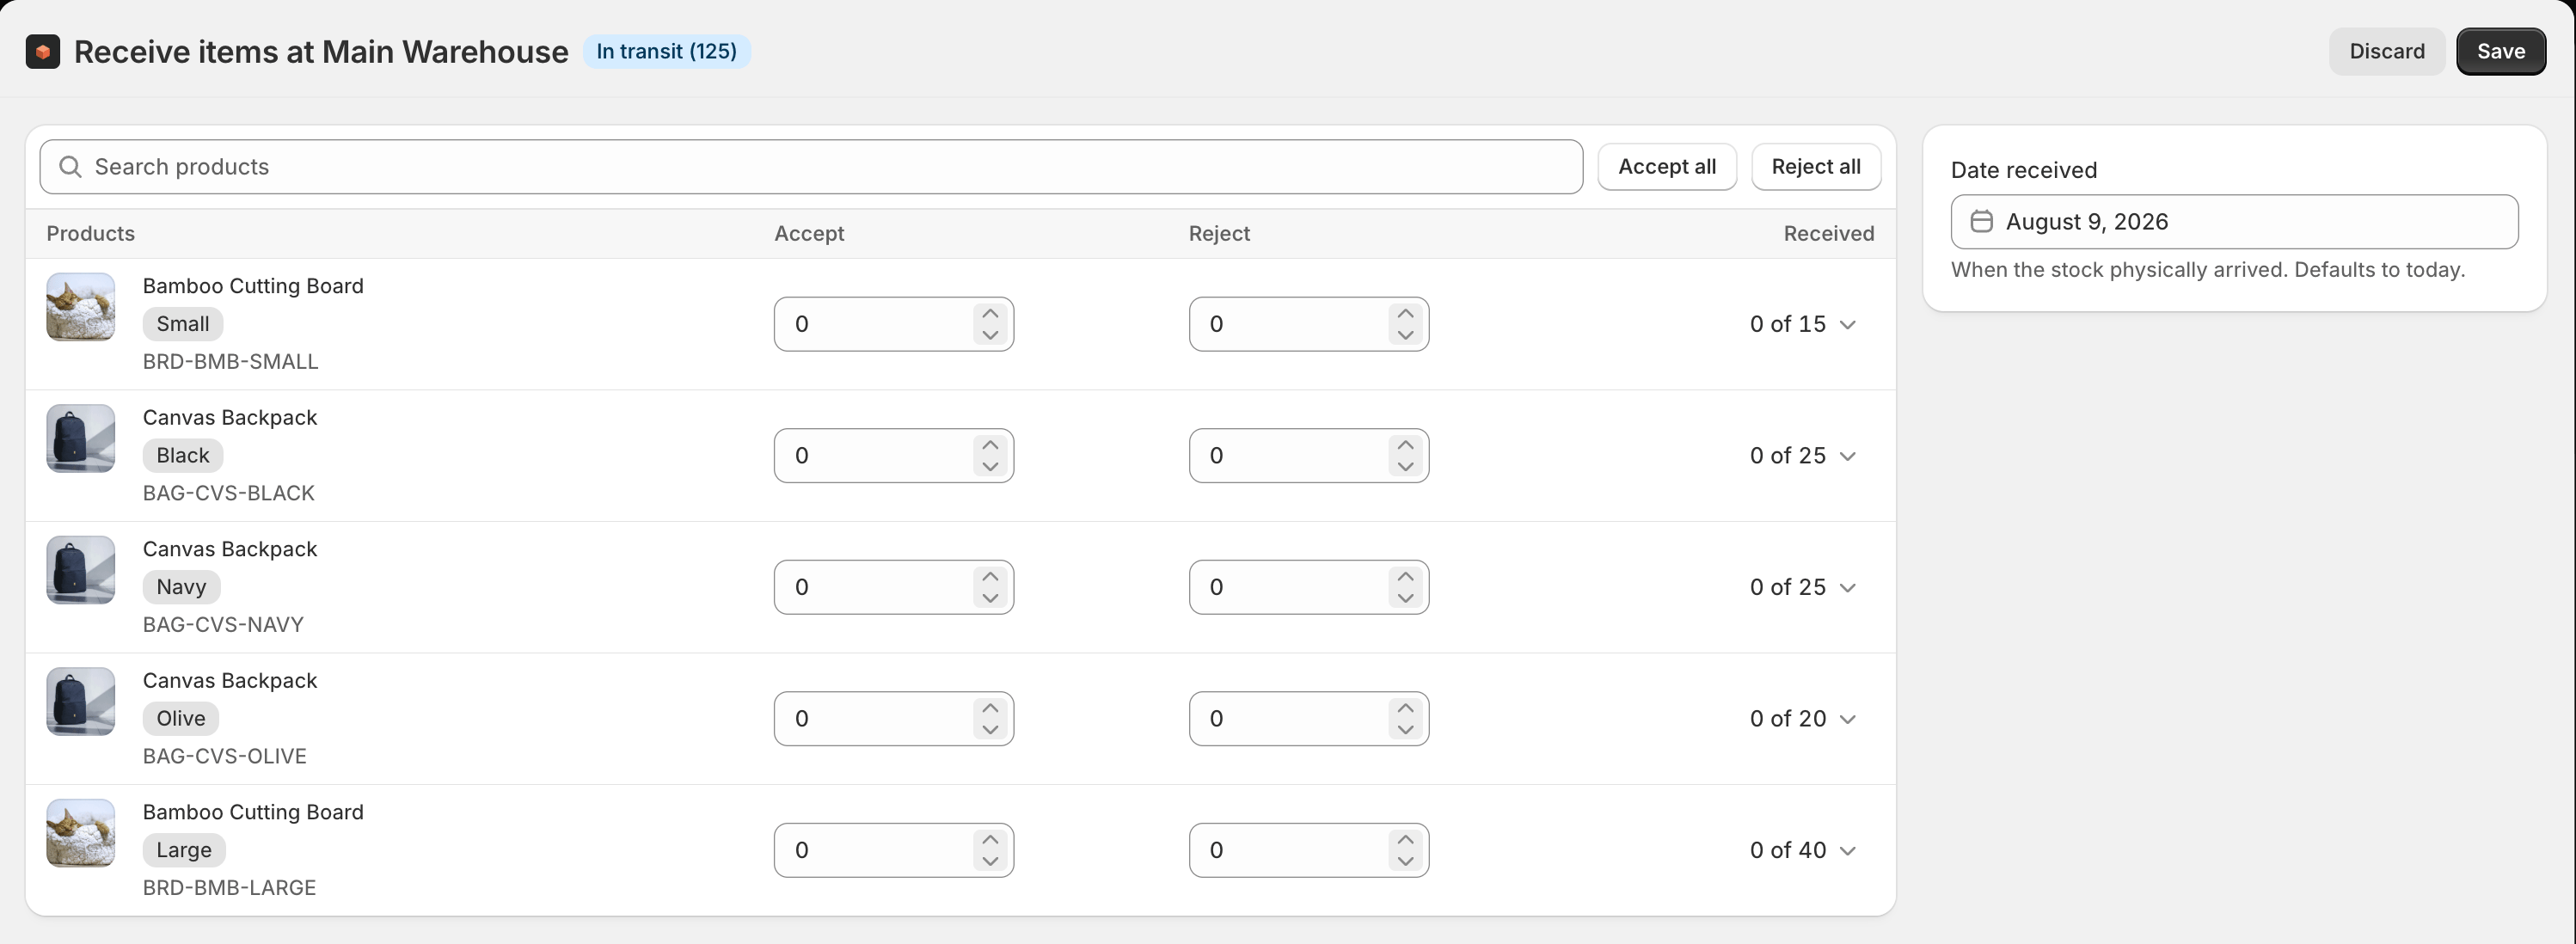
Task: Click the Bamboo Cutting Board Large thumbnail
Action: click(x=81, y=833)
